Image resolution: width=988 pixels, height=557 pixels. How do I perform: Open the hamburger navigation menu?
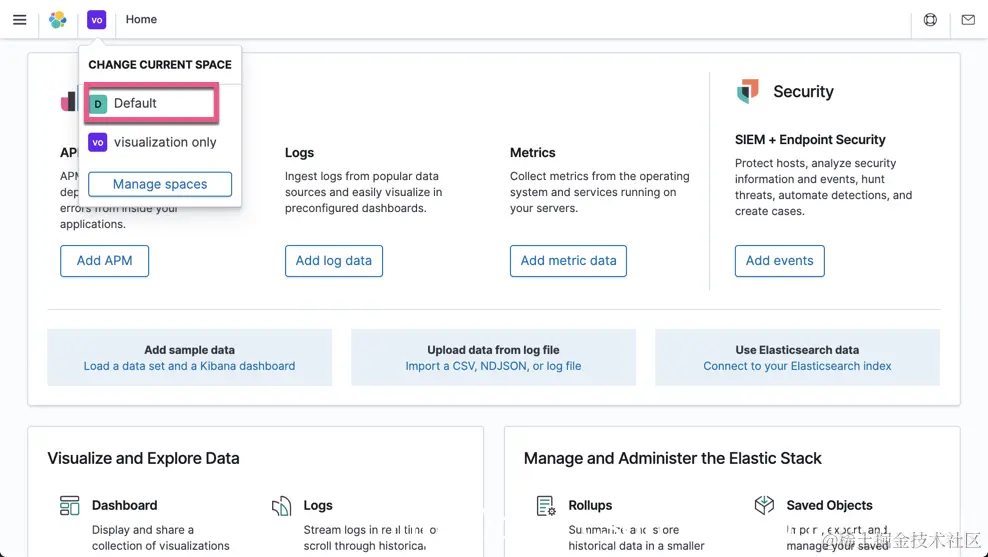click(x=20, y=20)
